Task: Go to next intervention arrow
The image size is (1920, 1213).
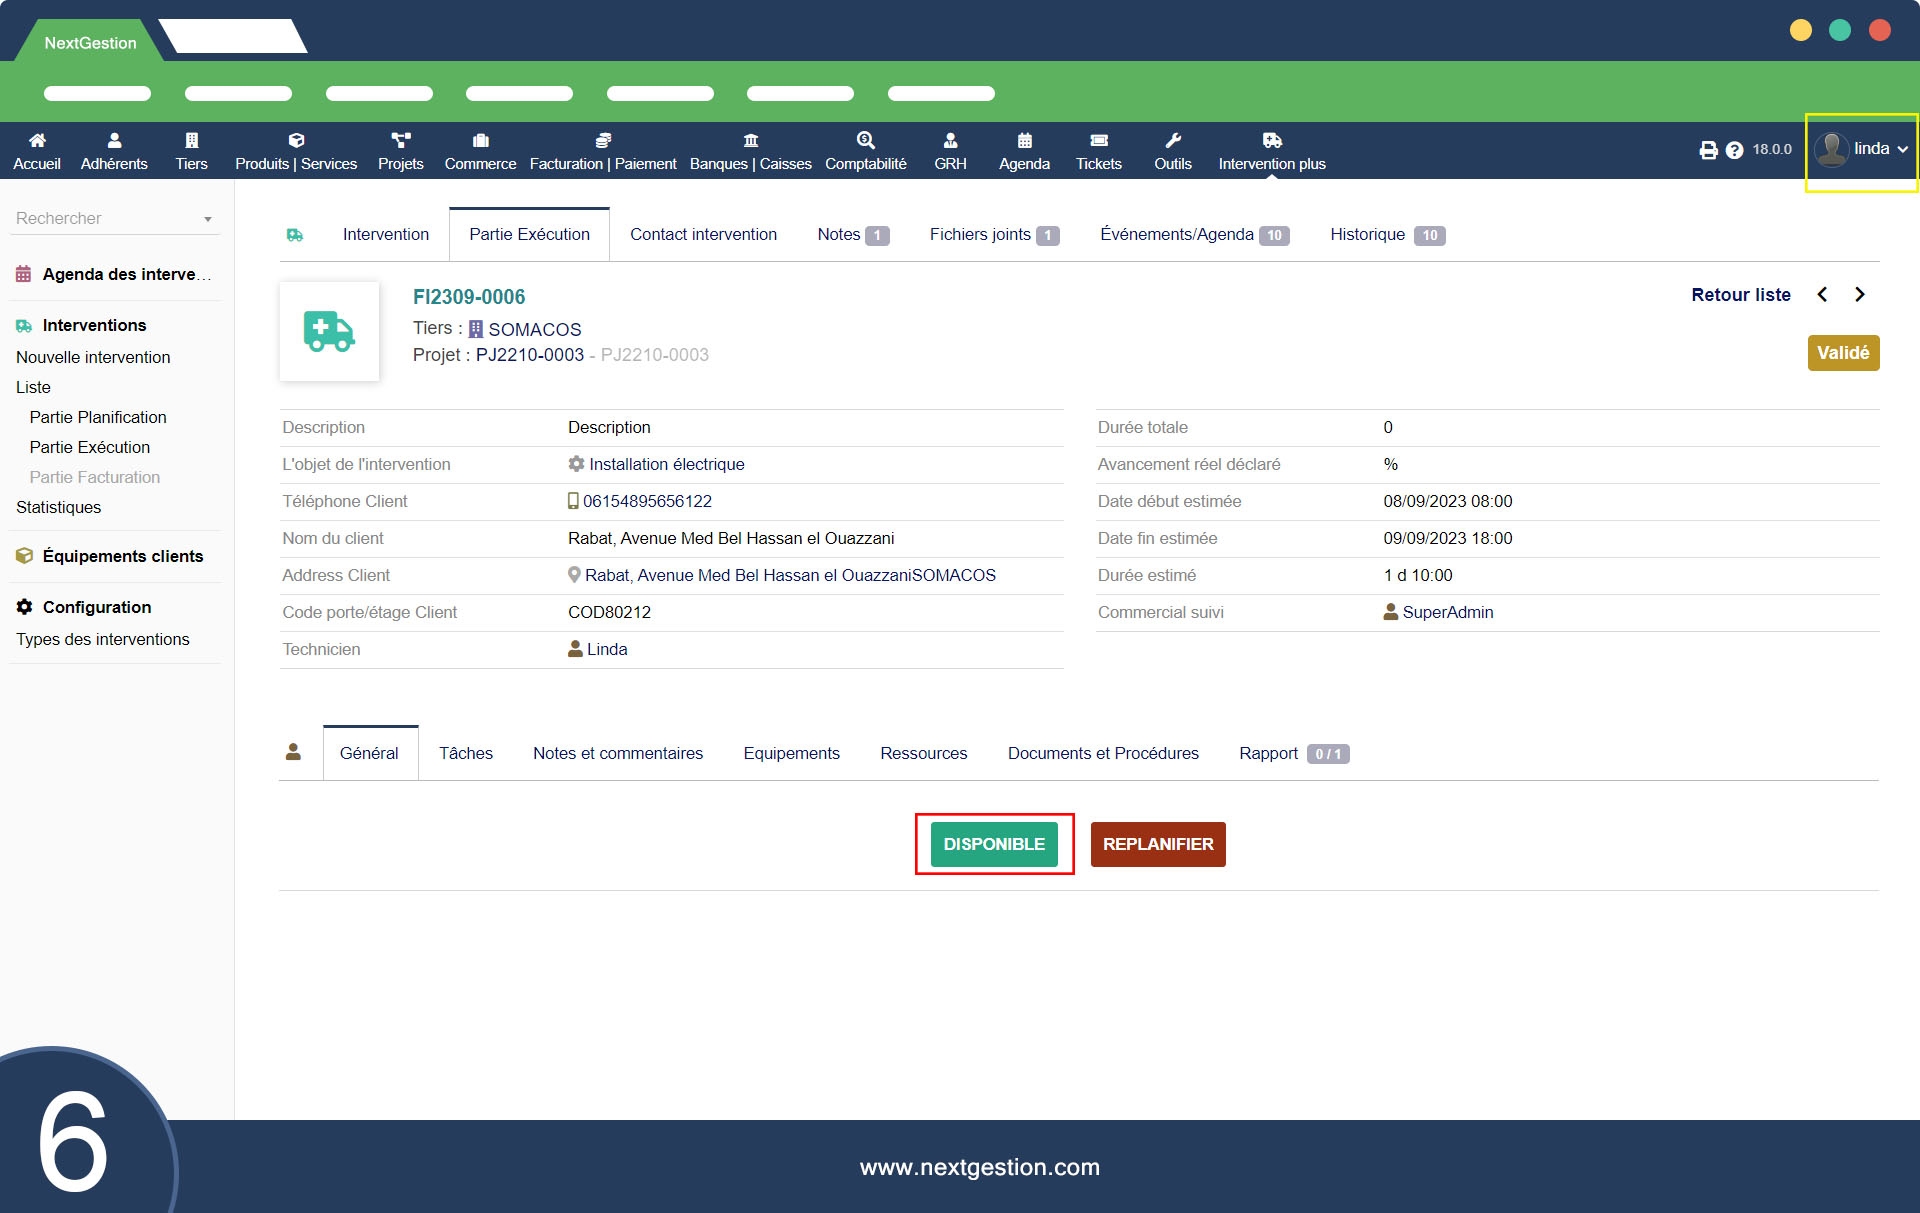Action: point(1859,295)
